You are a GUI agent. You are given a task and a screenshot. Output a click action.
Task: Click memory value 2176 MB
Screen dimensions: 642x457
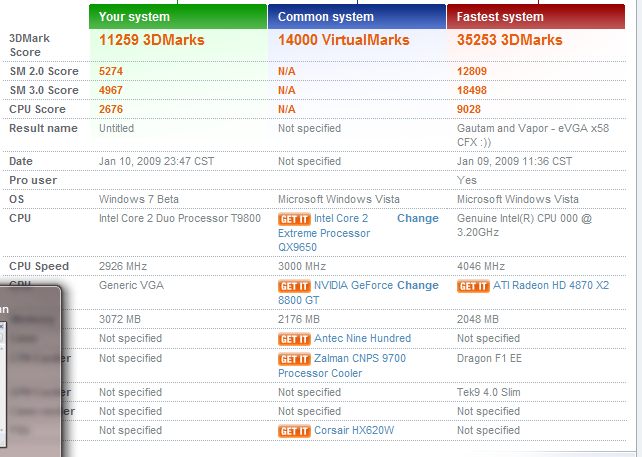pyautogui.click(x=299, y=319)
